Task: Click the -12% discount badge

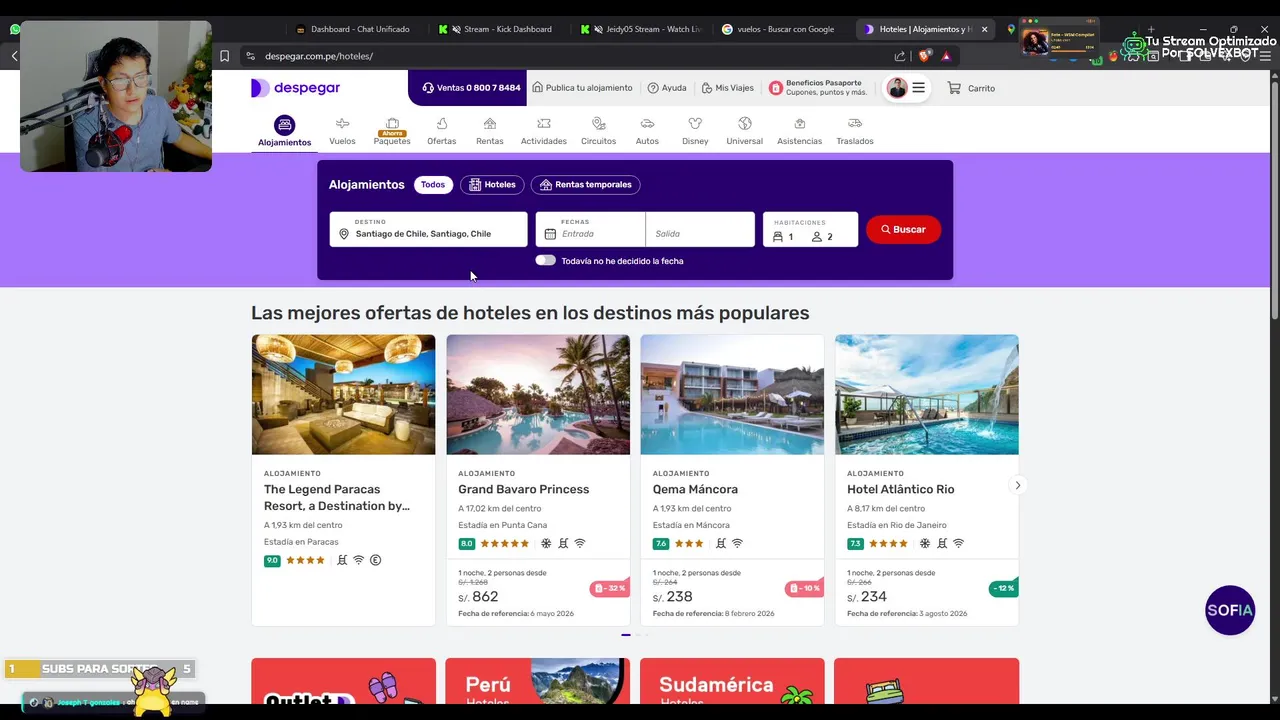Action: tap(1002, 588)
